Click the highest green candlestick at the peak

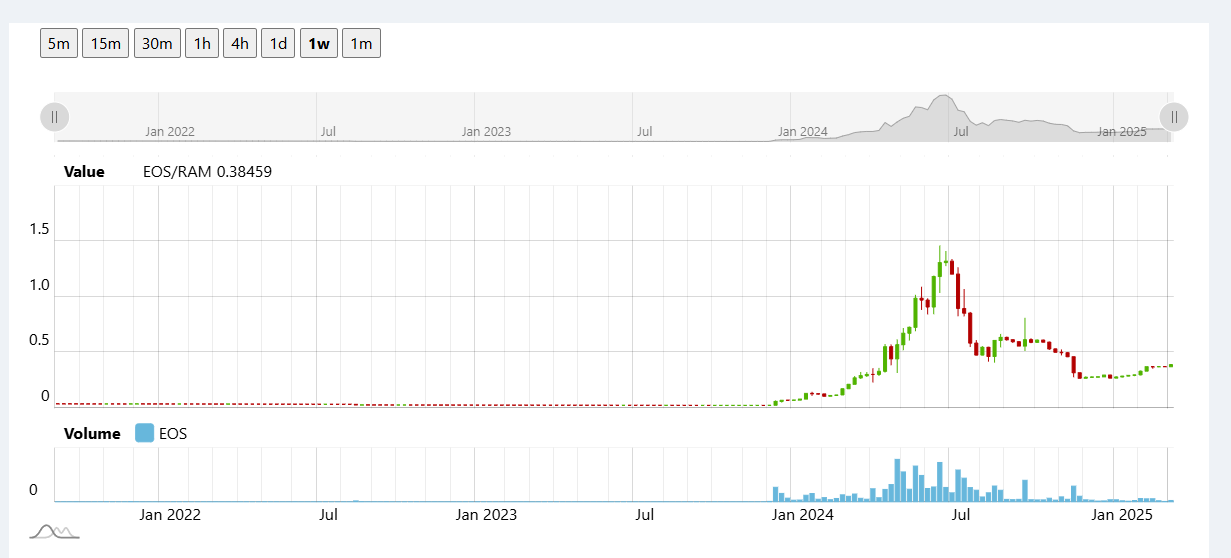(x=941, y=267)
